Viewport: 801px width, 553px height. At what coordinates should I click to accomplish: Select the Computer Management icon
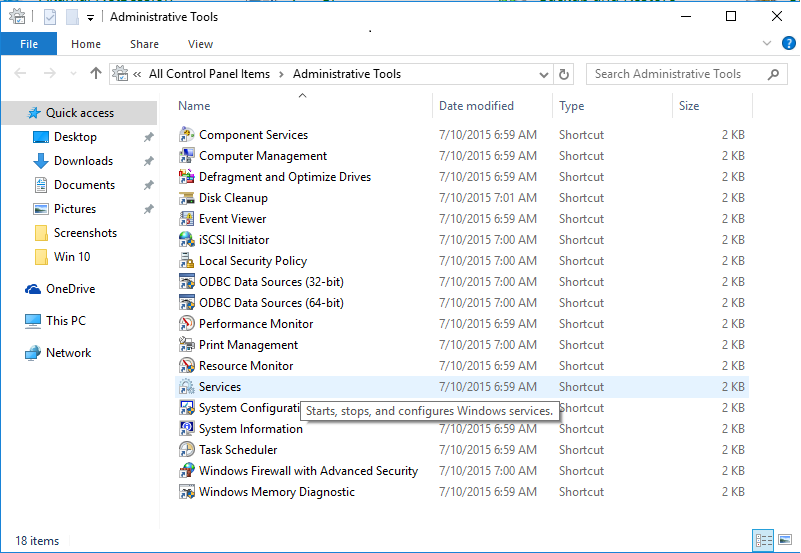[186, 156]
